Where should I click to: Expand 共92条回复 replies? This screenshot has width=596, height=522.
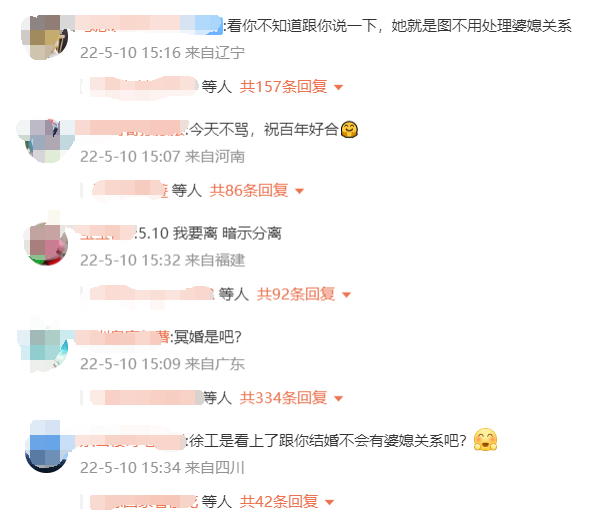(296, 294)
